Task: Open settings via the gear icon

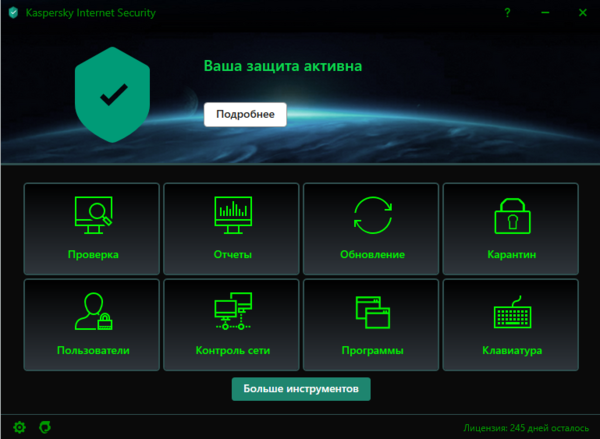Action: (x=20, y=427)
